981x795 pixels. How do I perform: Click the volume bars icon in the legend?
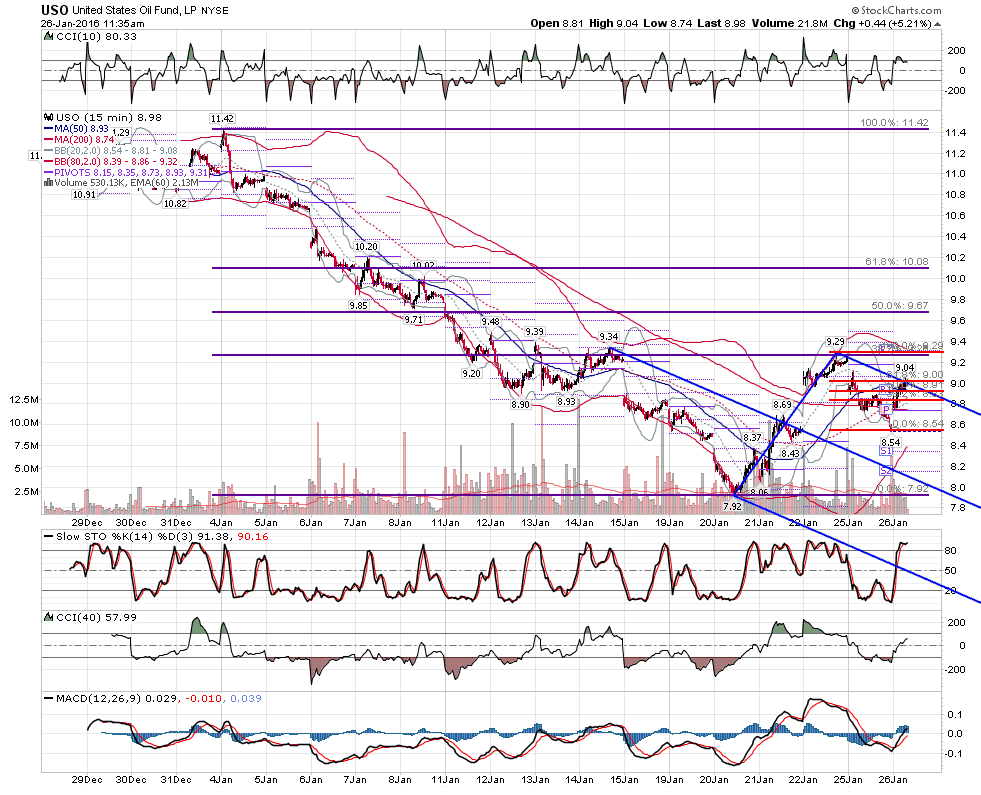click(x=48, y=183)
